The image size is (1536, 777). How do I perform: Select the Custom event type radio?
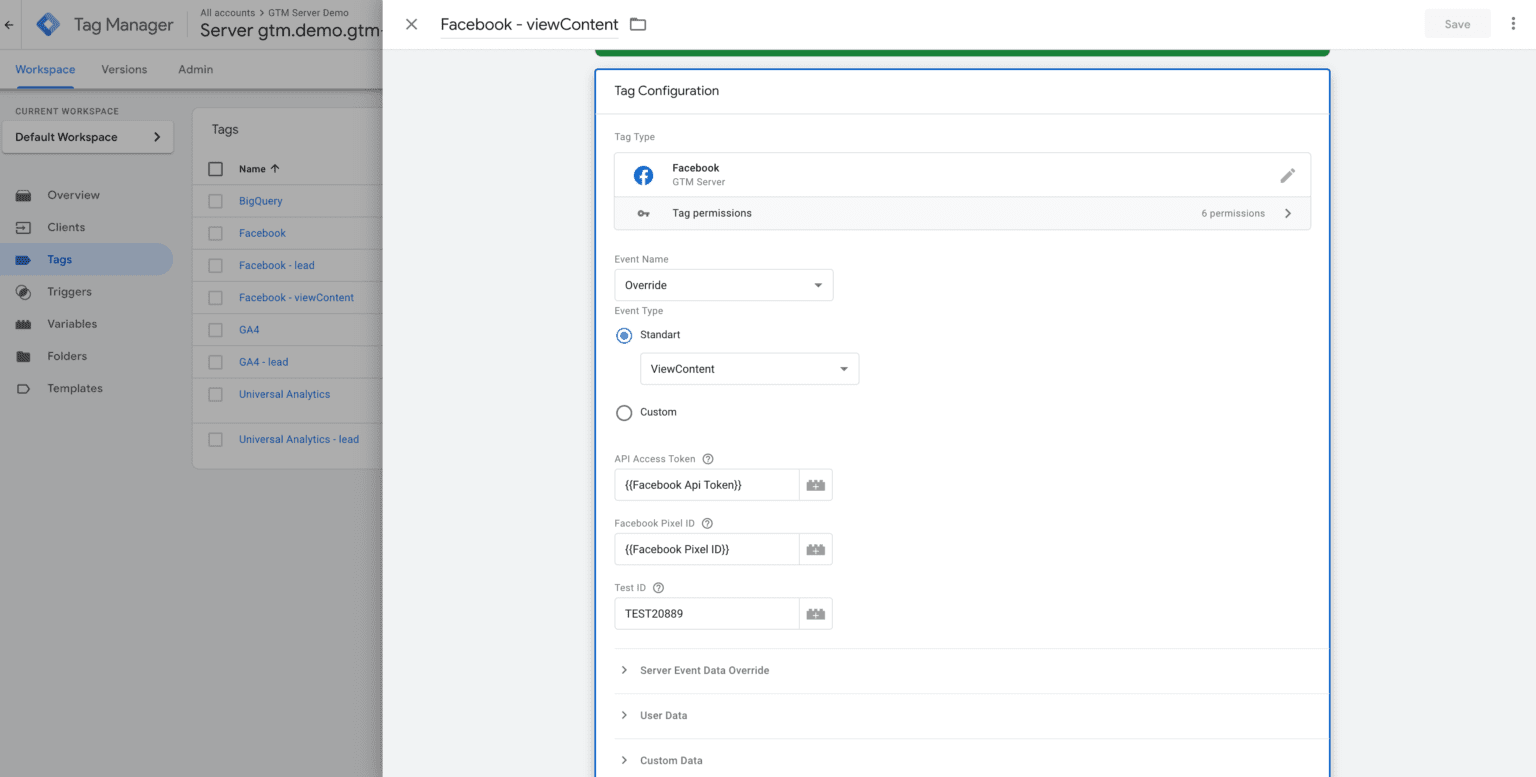coord(624,412)
